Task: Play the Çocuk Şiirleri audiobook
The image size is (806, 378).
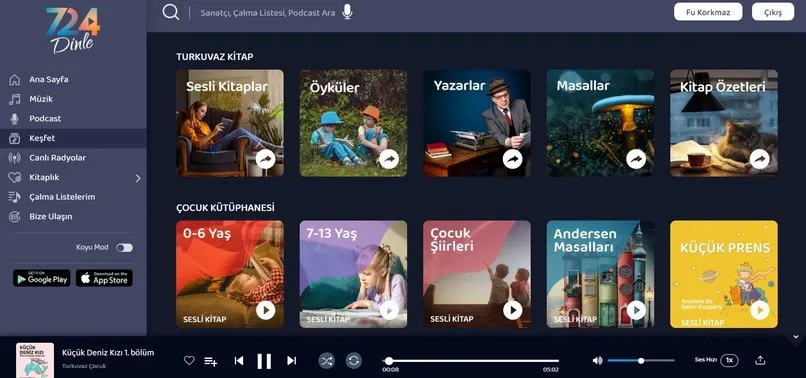Action: click(x=512, y=310)
